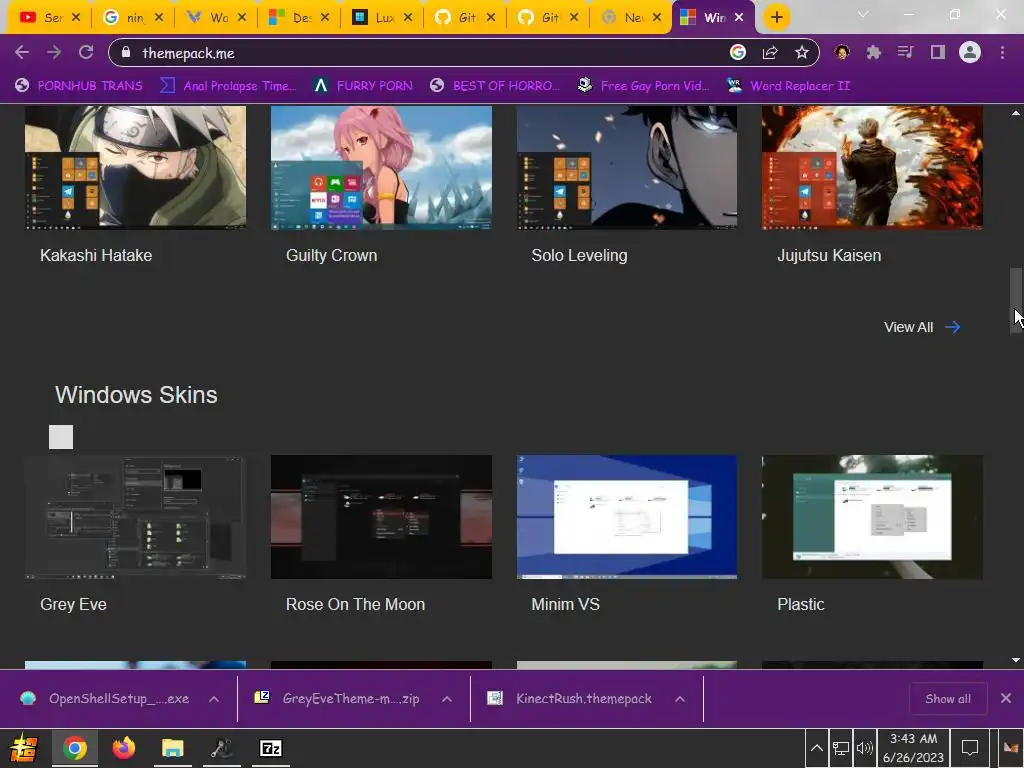Viewport: 1024px width, 768px height.
Task: Click the forward navigation arrow
Action: [54, 52]
